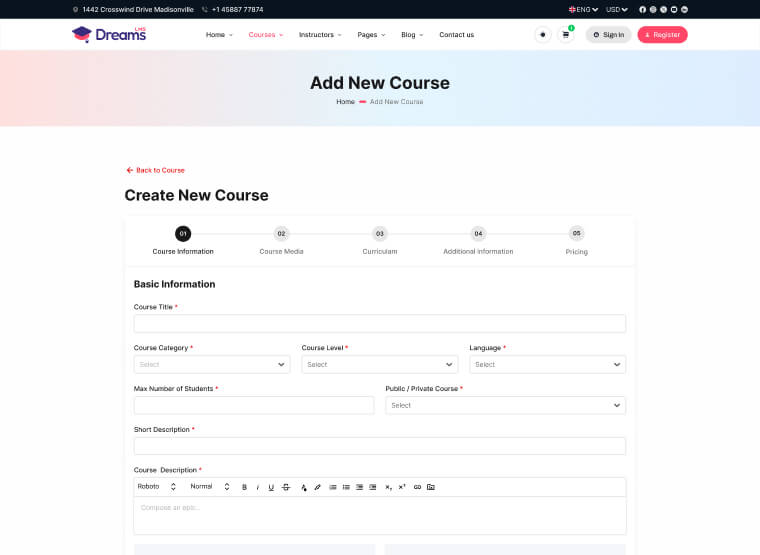Go to step 03 Curriculum
The height and width of the screenshot is (555, 760).
[380, 241]
